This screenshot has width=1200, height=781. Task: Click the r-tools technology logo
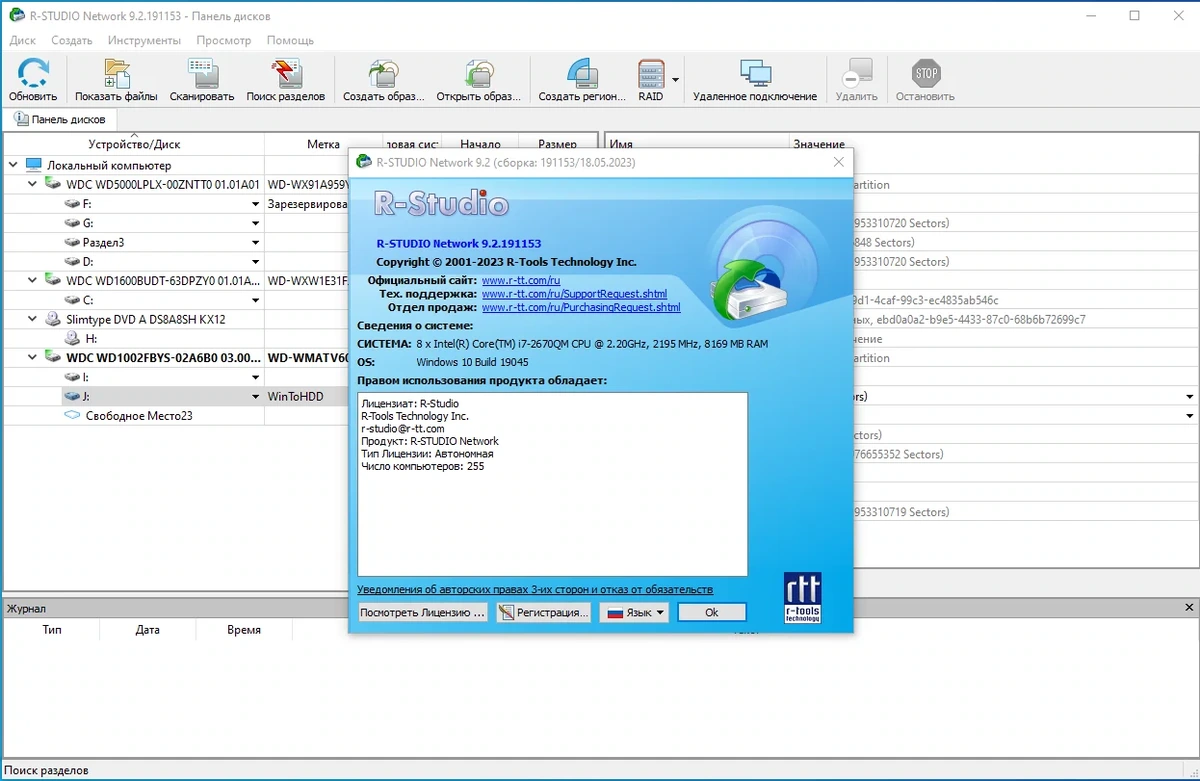click(803, 597)
